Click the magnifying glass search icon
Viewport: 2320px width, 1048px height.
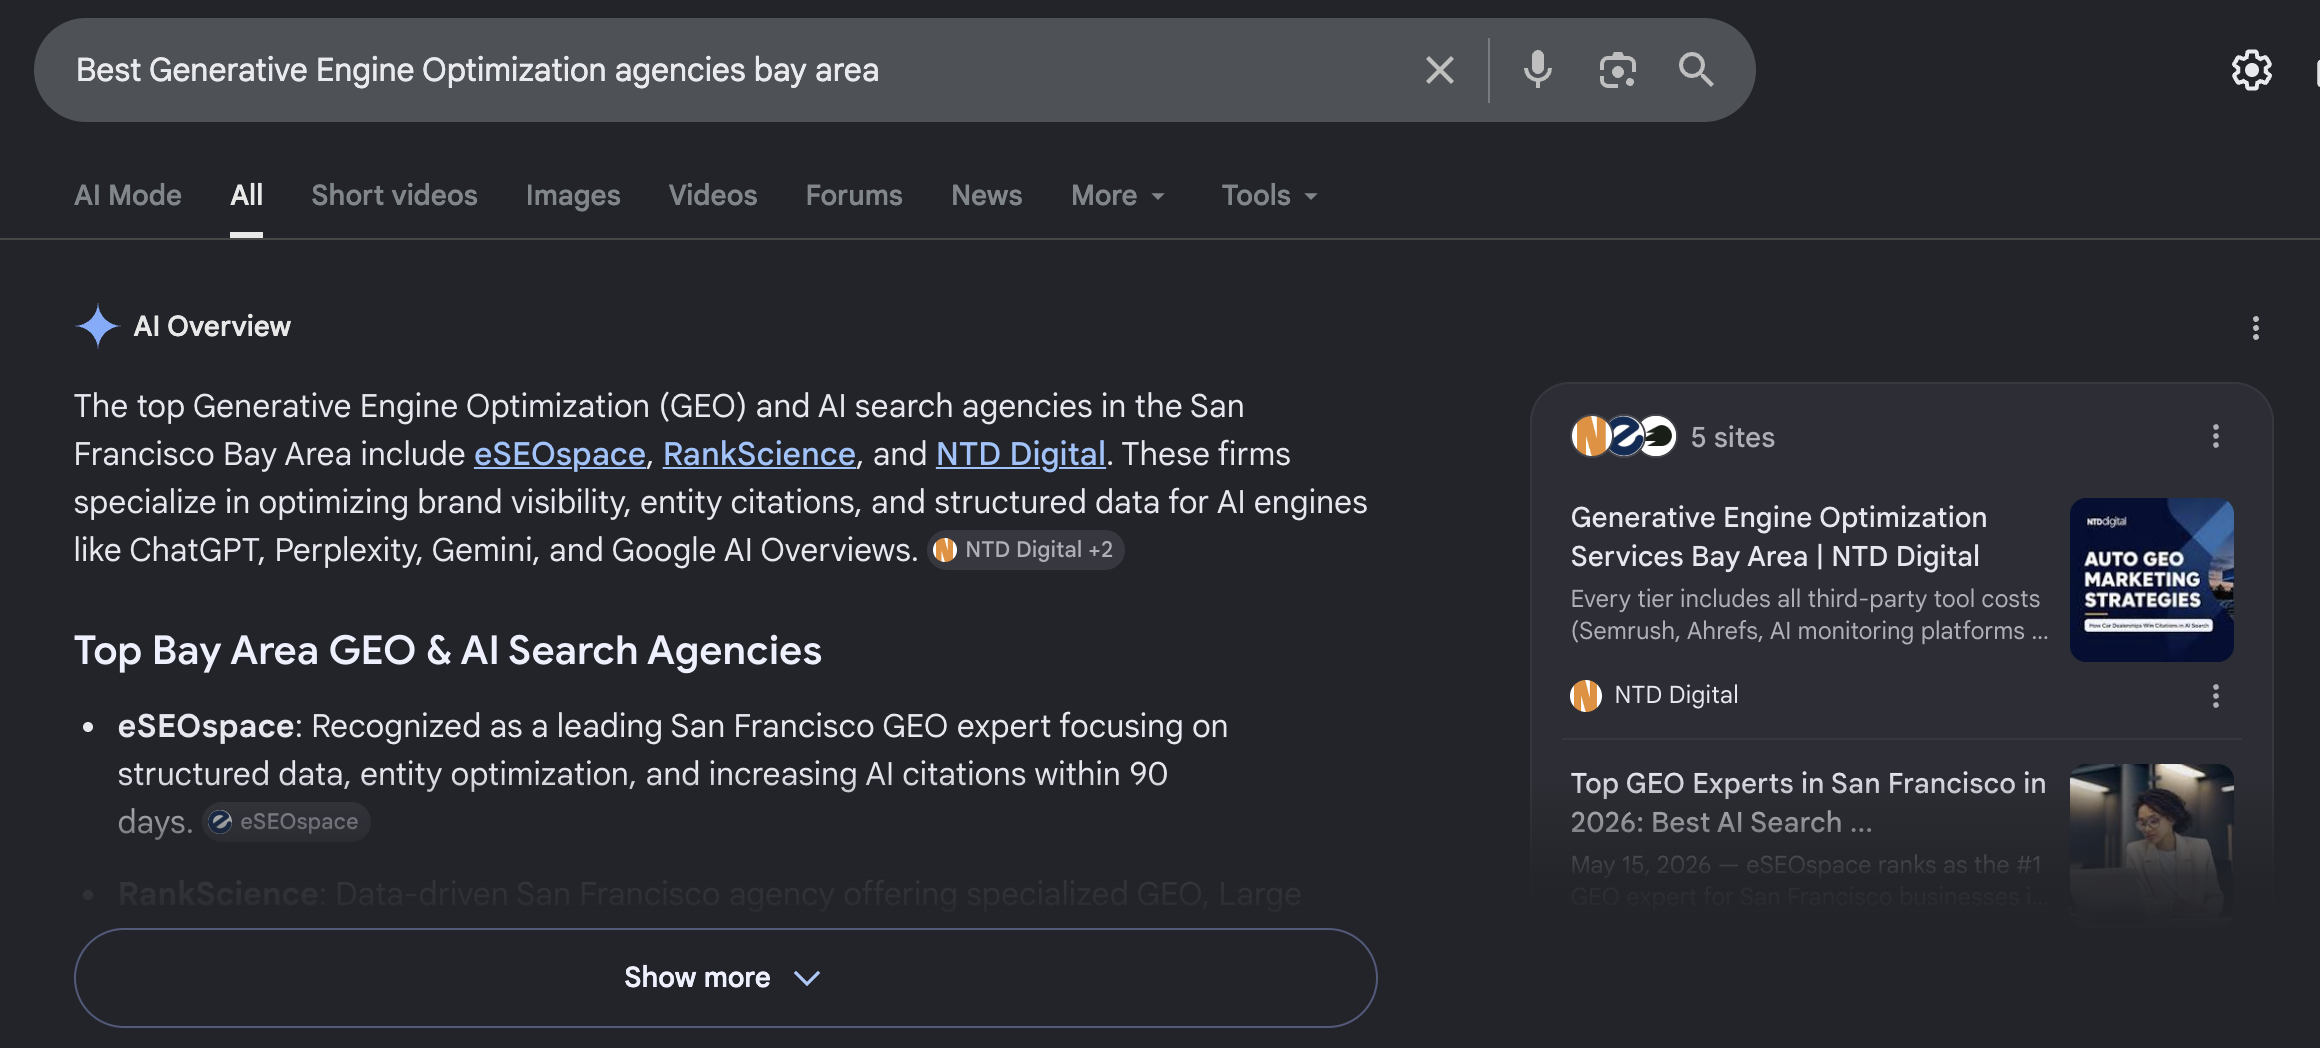[x=1696, y=70]
